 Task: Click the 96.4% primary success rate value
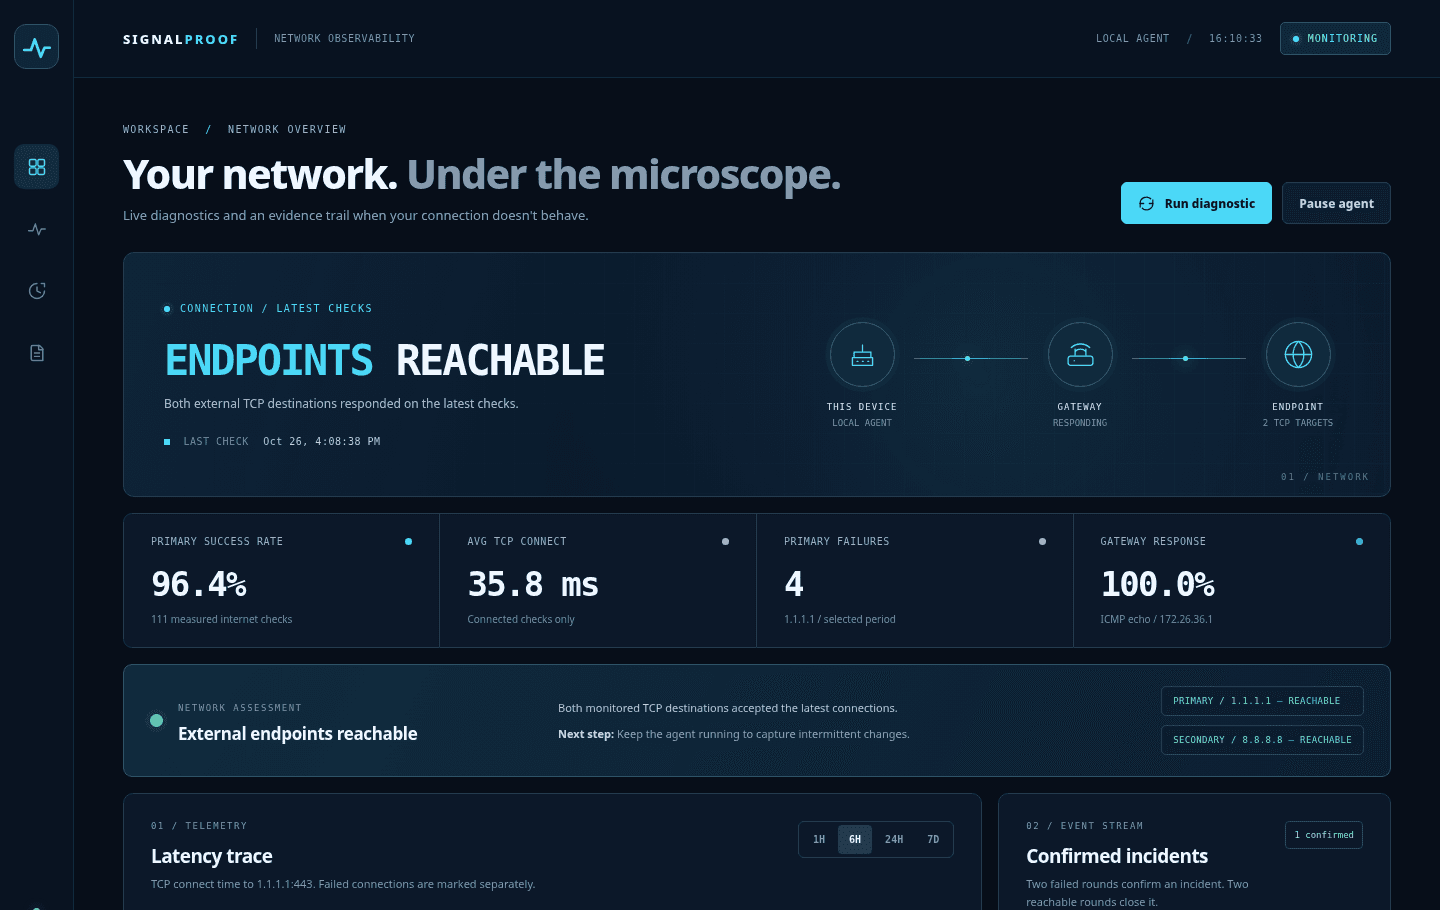199,584
